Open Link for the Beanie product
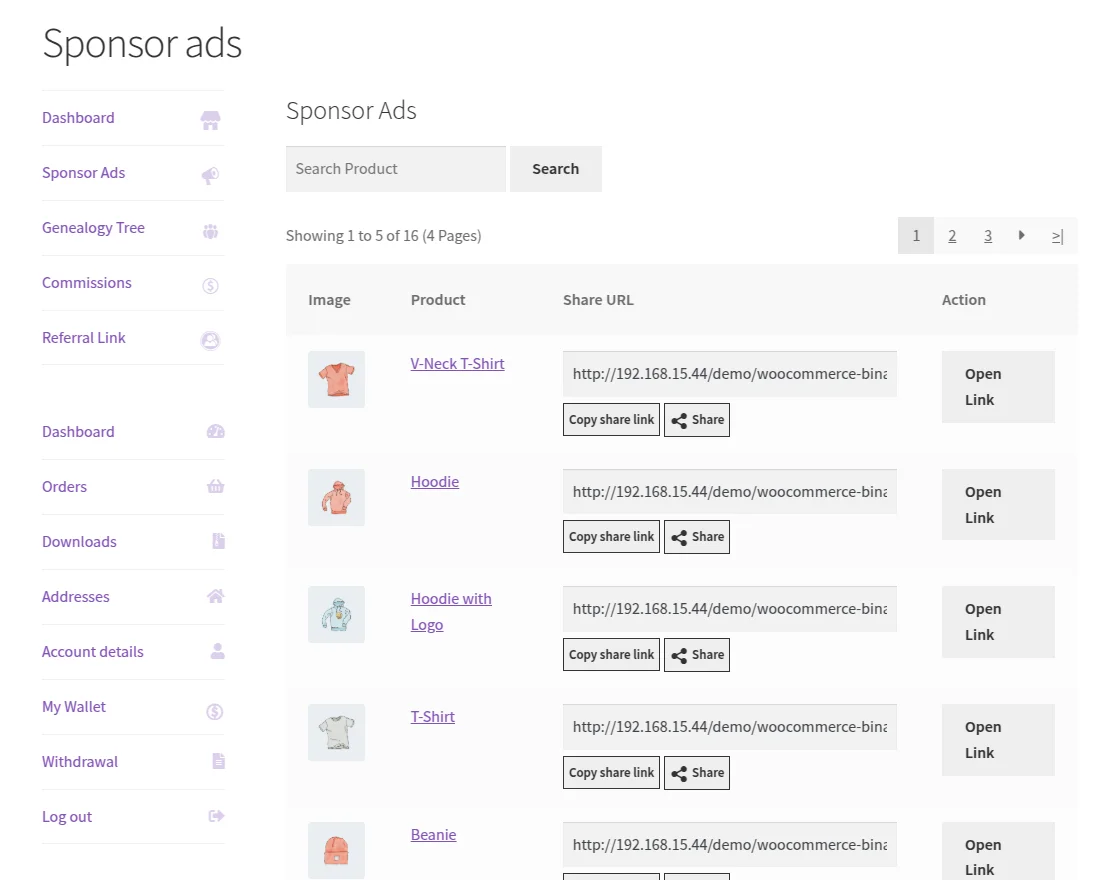This screenshot has height=880, width=1120. pos(997,855)
